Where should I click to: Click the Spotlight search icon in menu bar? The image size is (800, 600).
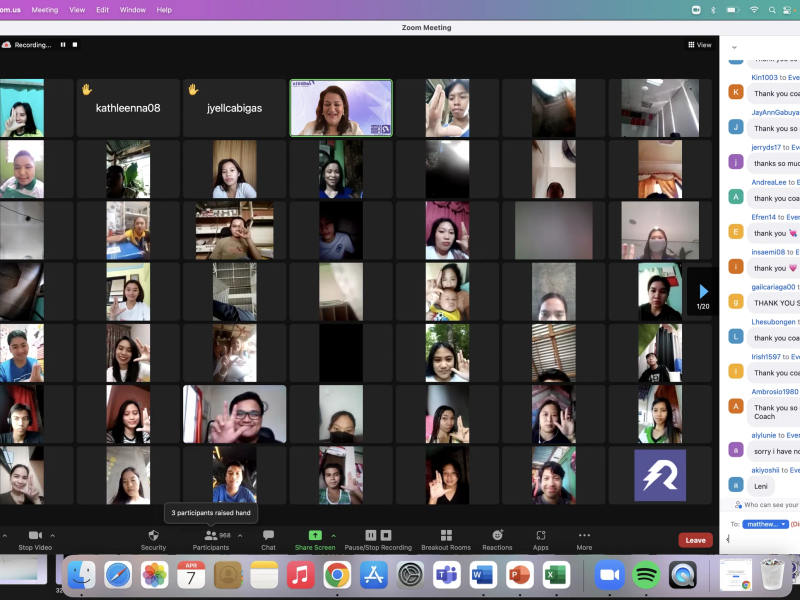point(772,10)
